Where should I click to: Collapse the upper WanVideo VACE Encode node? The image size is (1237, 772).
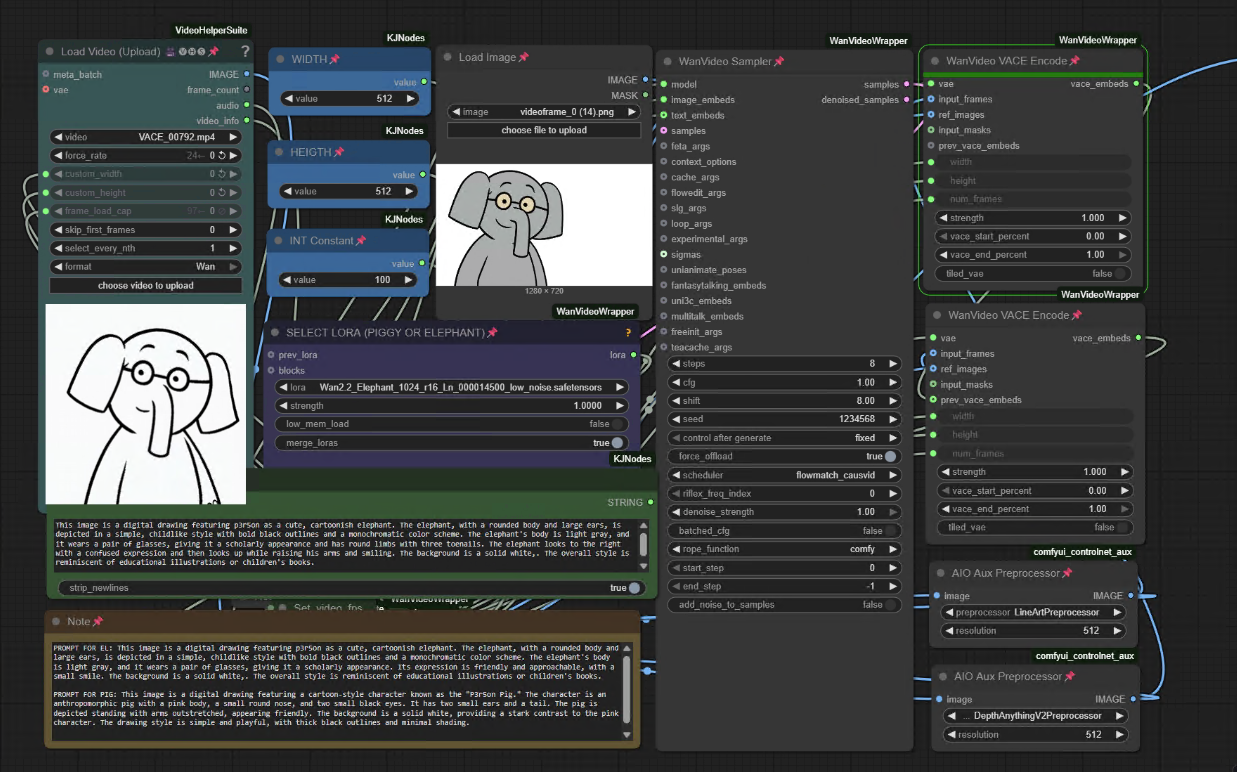coord(934,61)
